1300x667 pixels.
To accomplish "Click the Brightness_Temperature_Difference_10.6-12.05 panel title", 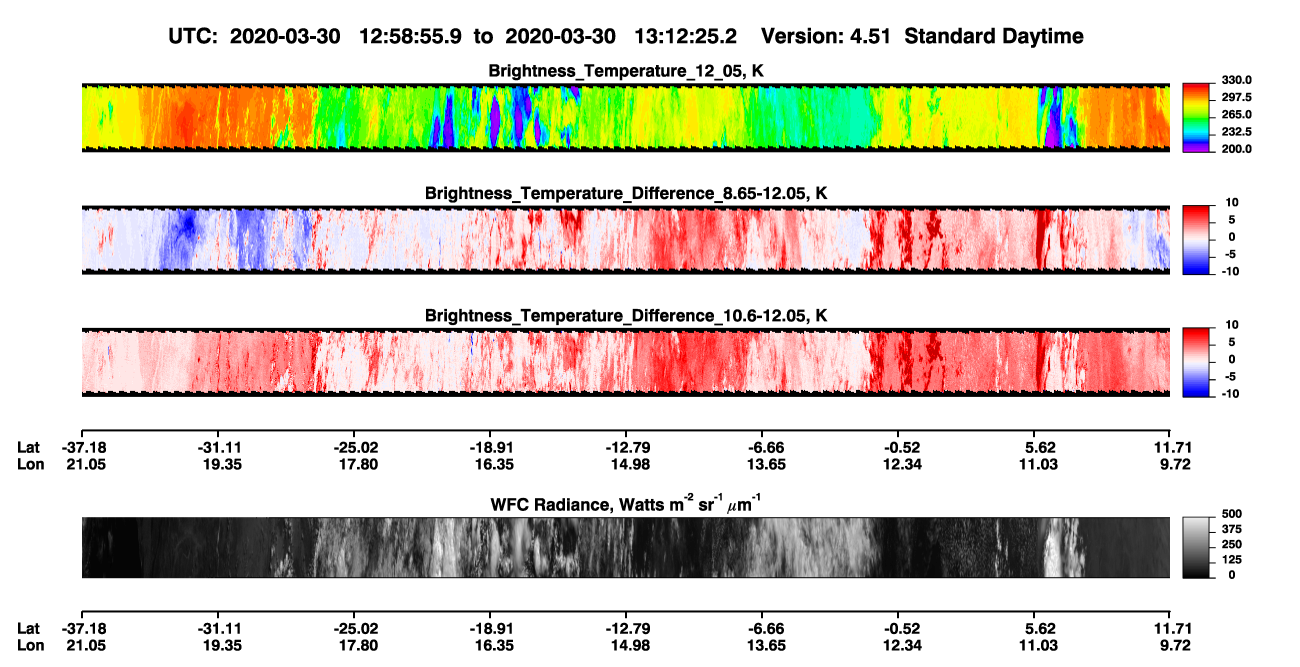I will click(627, 316).
